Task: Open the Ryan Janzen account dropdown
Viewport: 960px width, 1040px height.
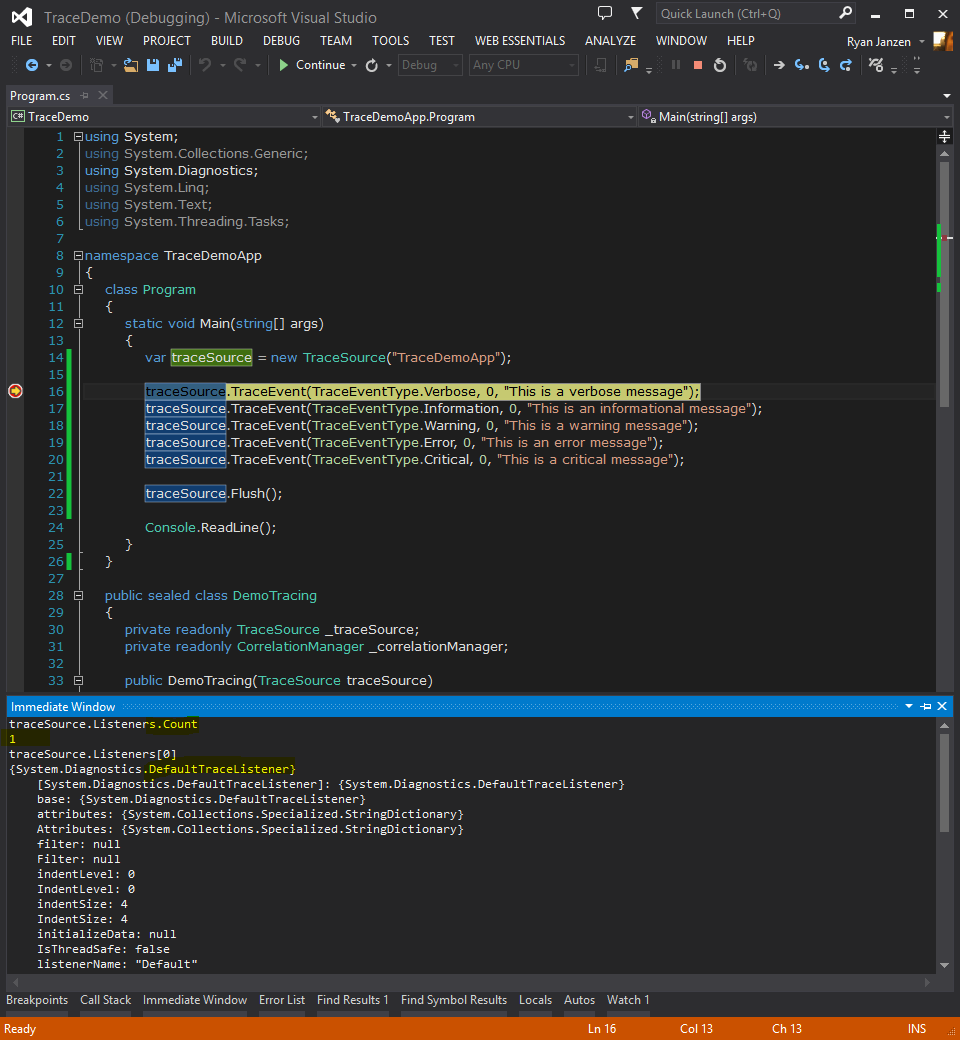Action: tap(922, 42)
